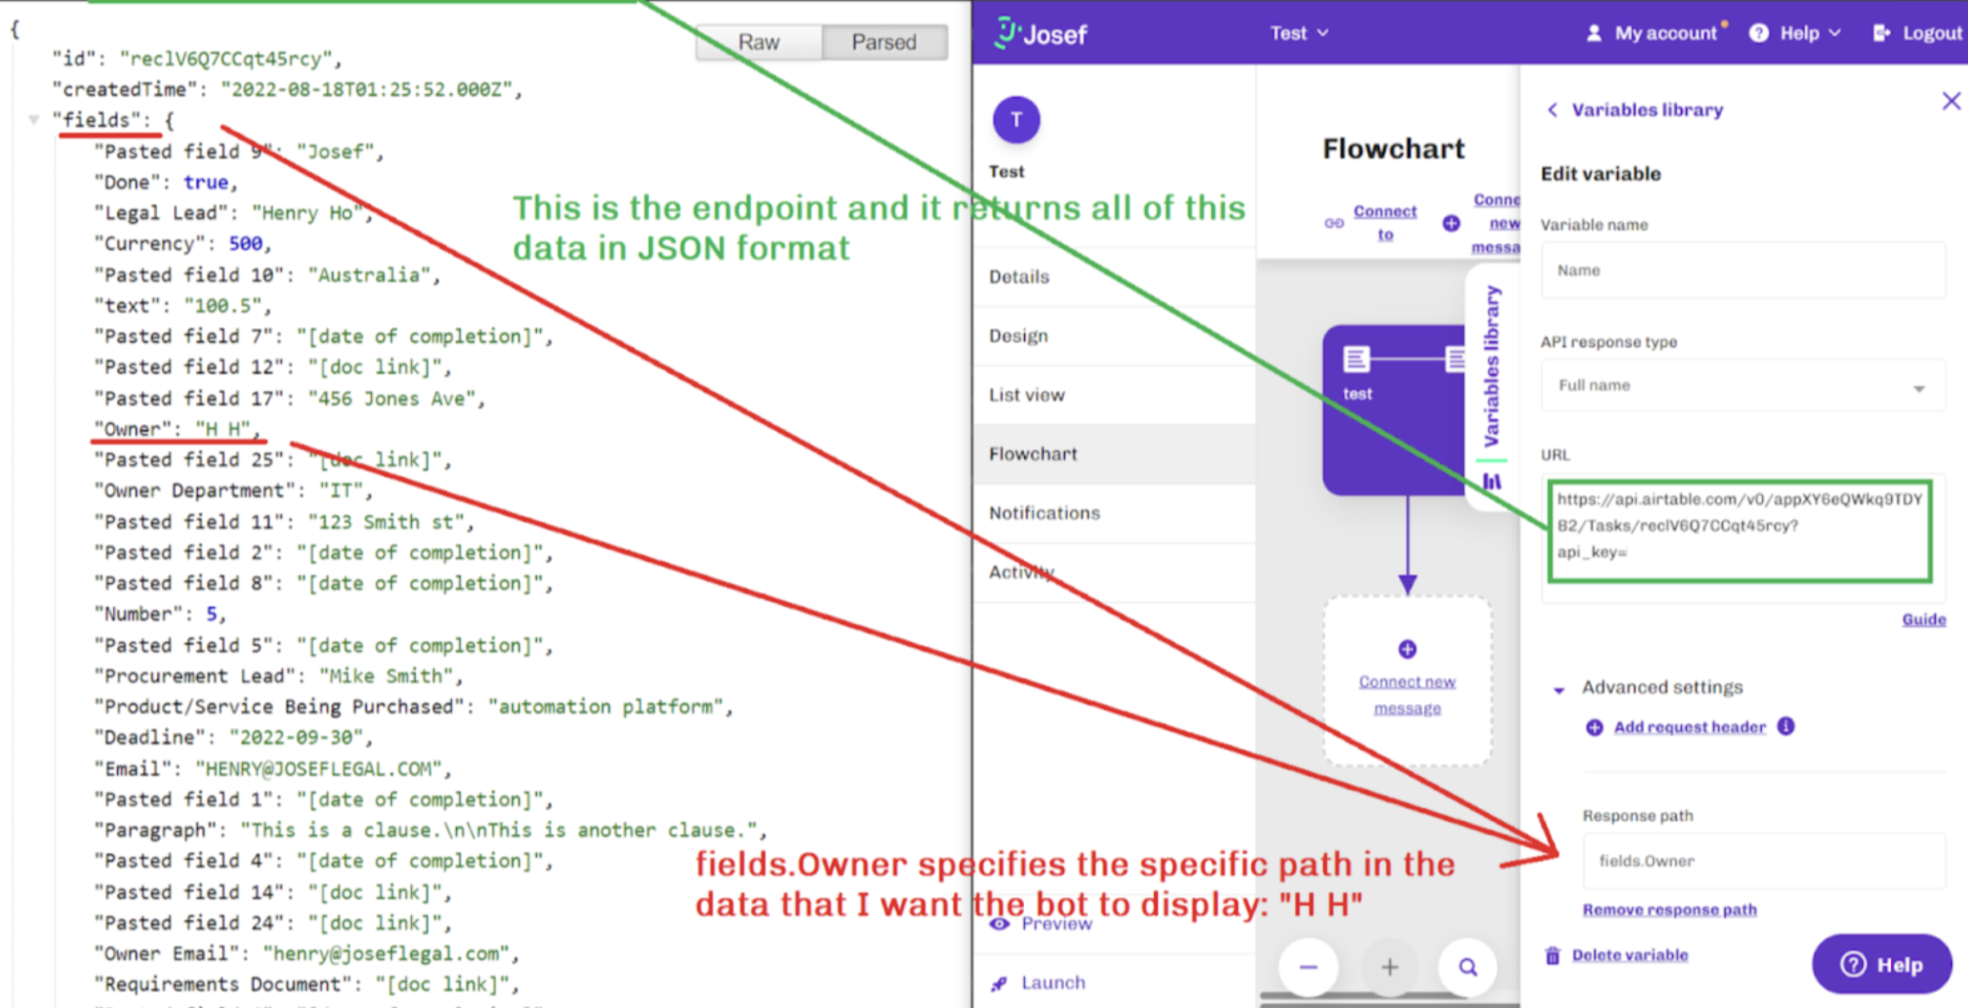Zoom out with the minus button
Image resolution: width=1968 pixels, height=1008 pixels.
(1308, 967)
